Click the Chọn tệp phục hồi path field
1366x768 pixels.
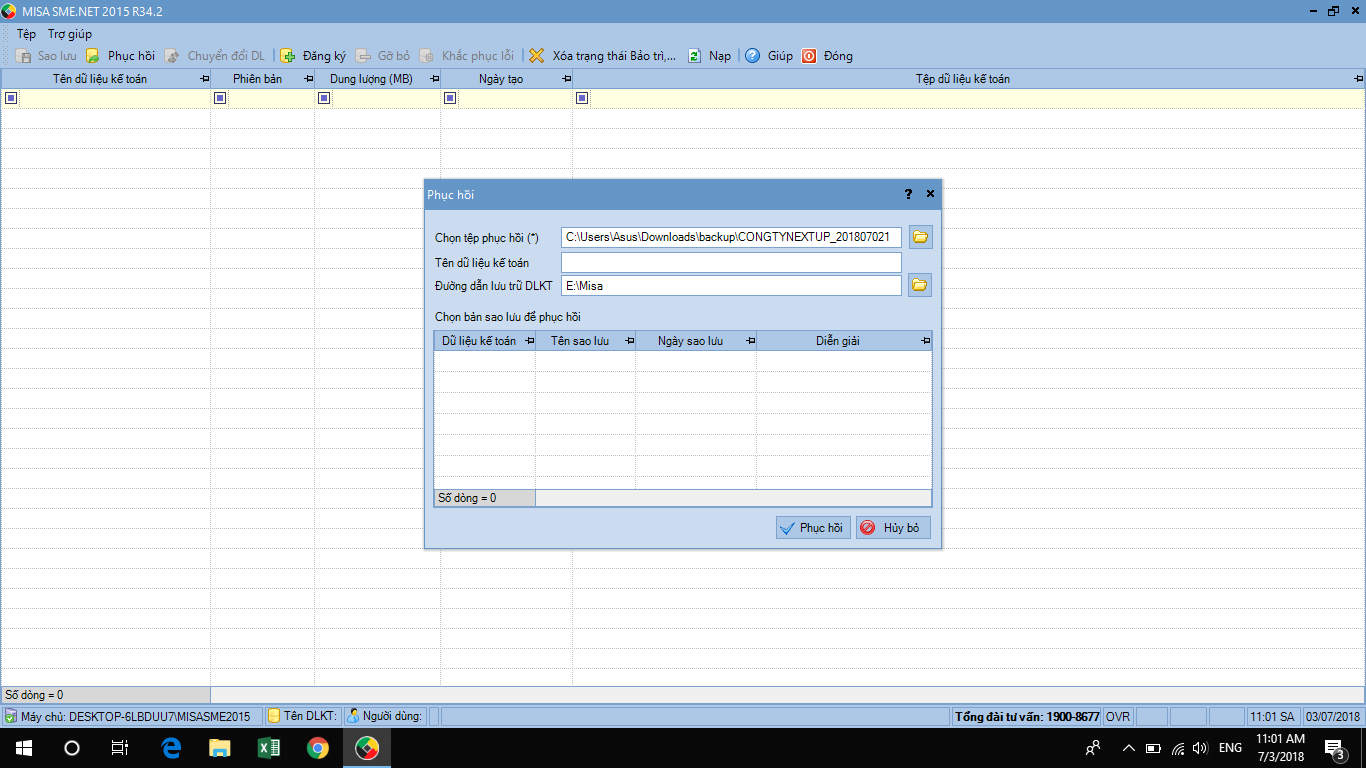[x=731, y=237]
